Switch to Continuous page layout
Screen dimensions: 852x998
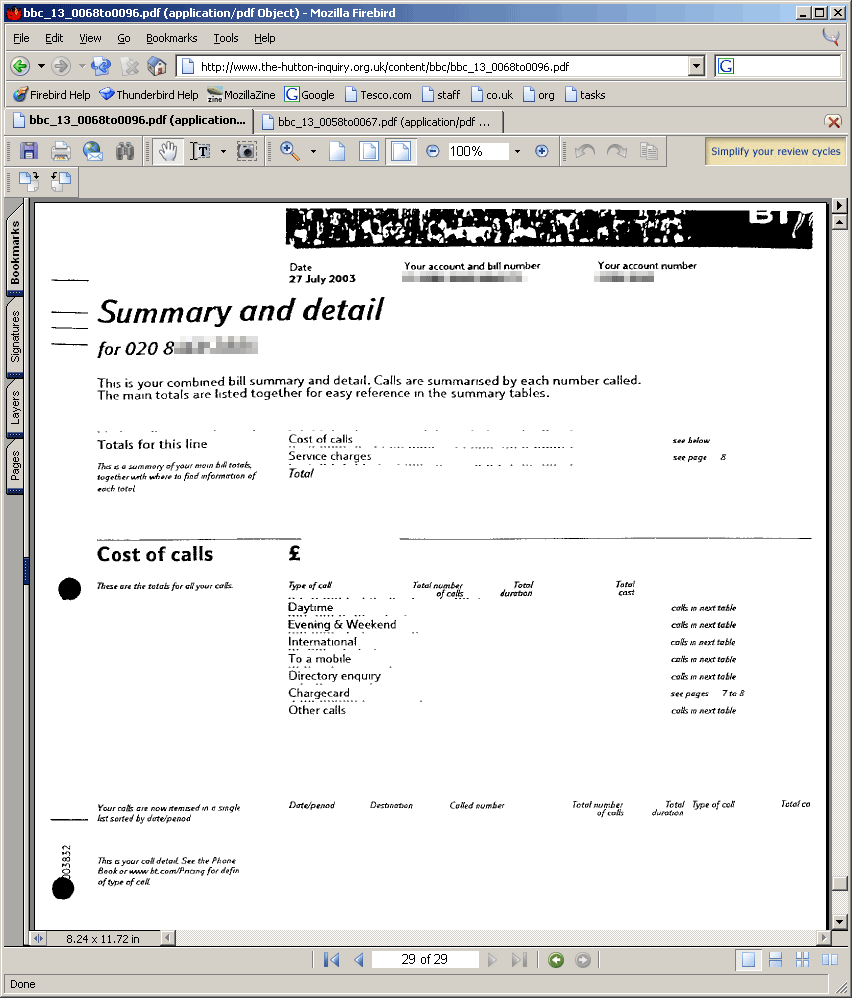point(775,960)
